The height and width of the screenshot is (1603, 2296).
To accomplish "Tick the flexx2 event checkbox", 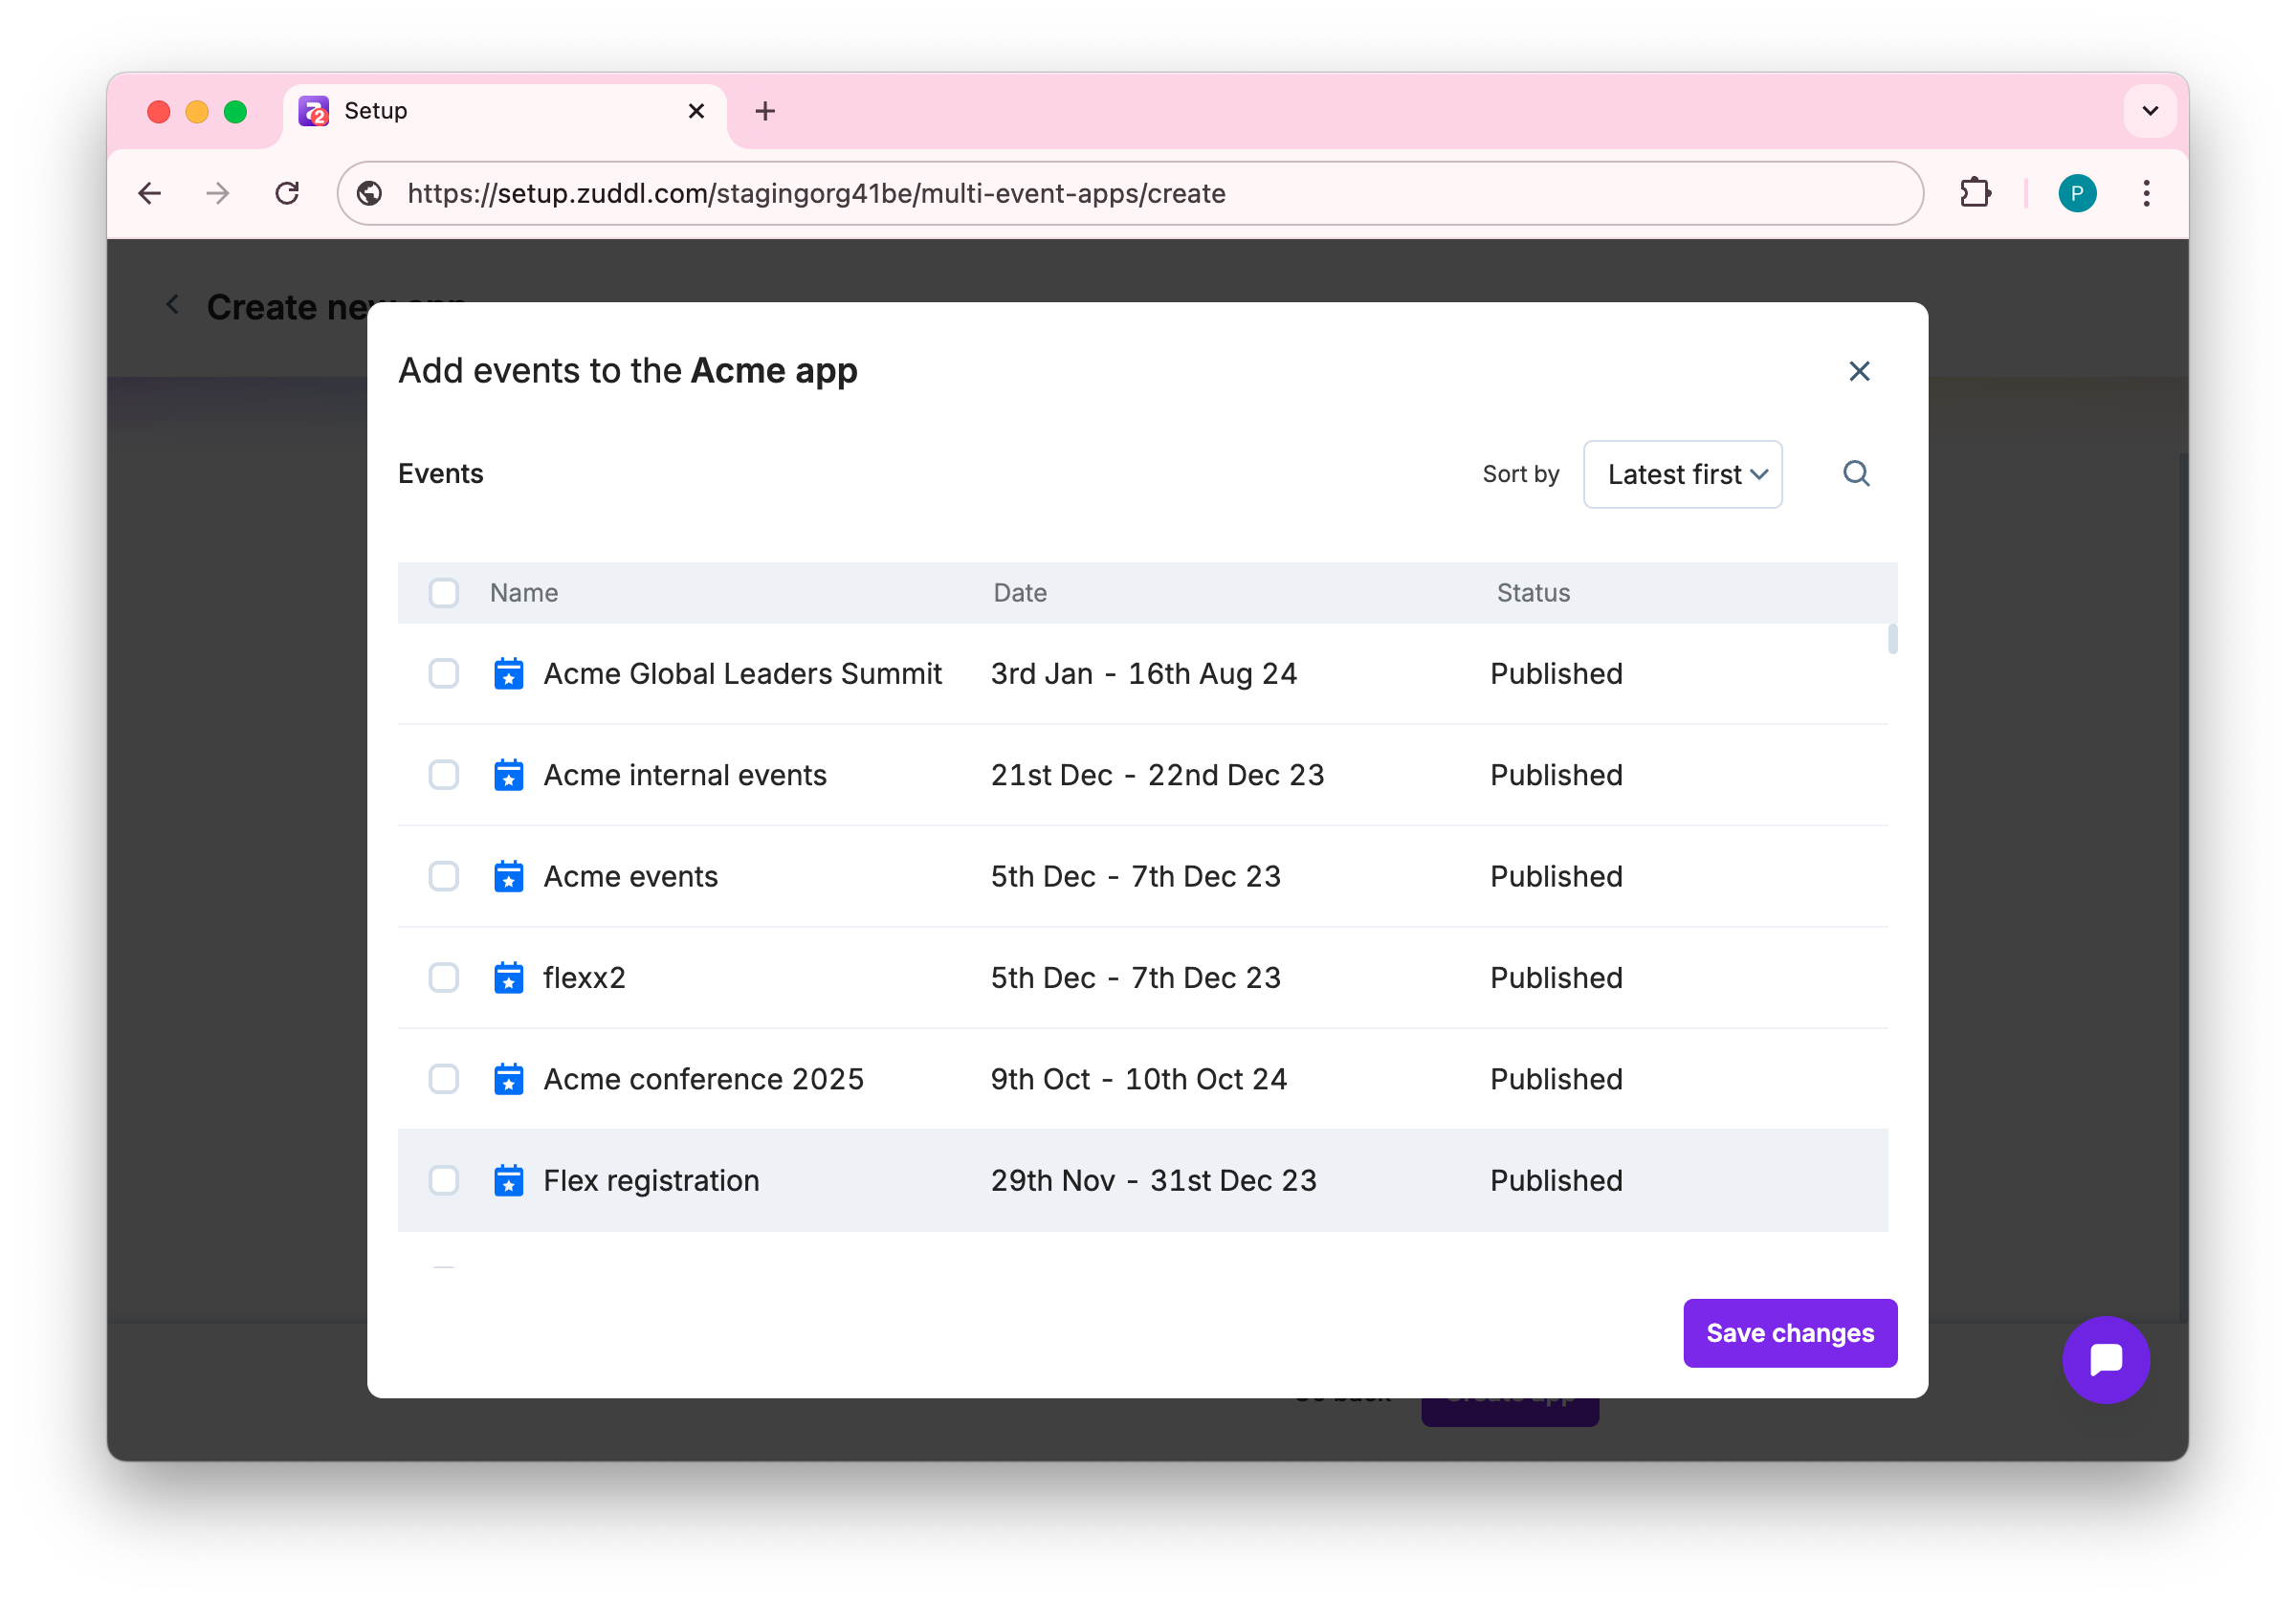I will (444, 977).
